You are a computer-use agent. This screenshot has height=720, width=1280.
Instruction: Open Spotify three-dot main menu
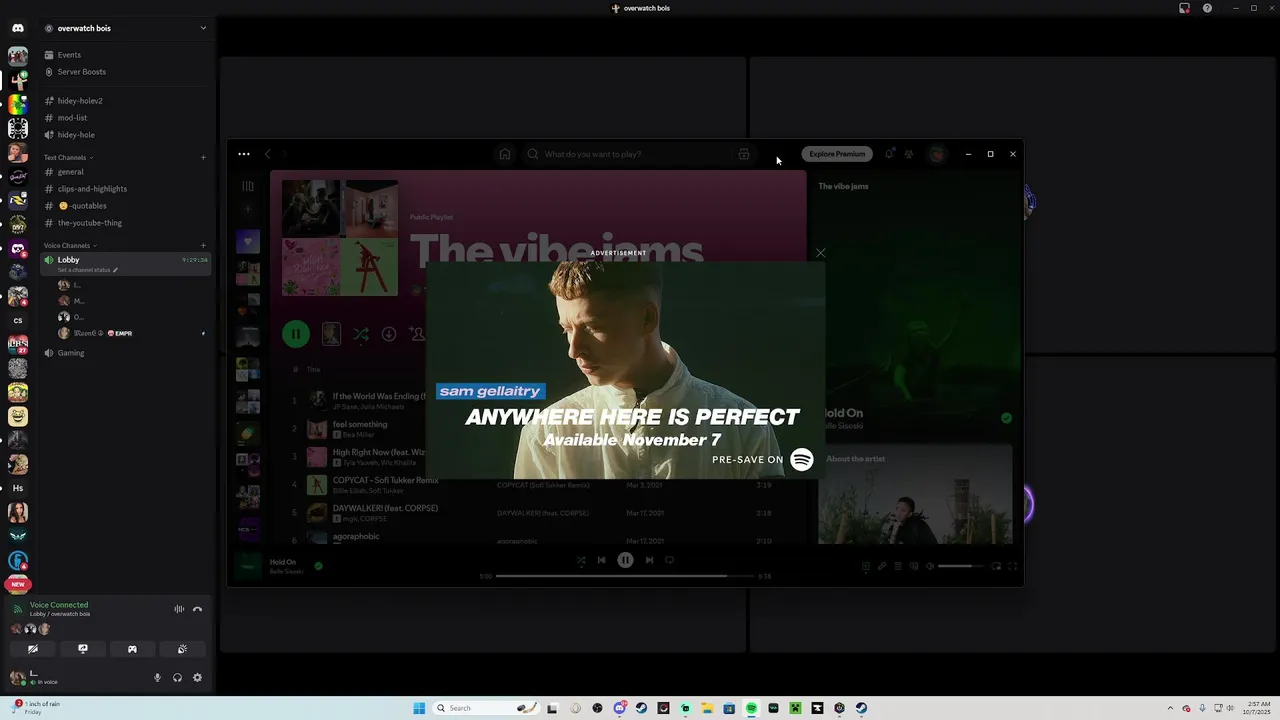point(244,154)
